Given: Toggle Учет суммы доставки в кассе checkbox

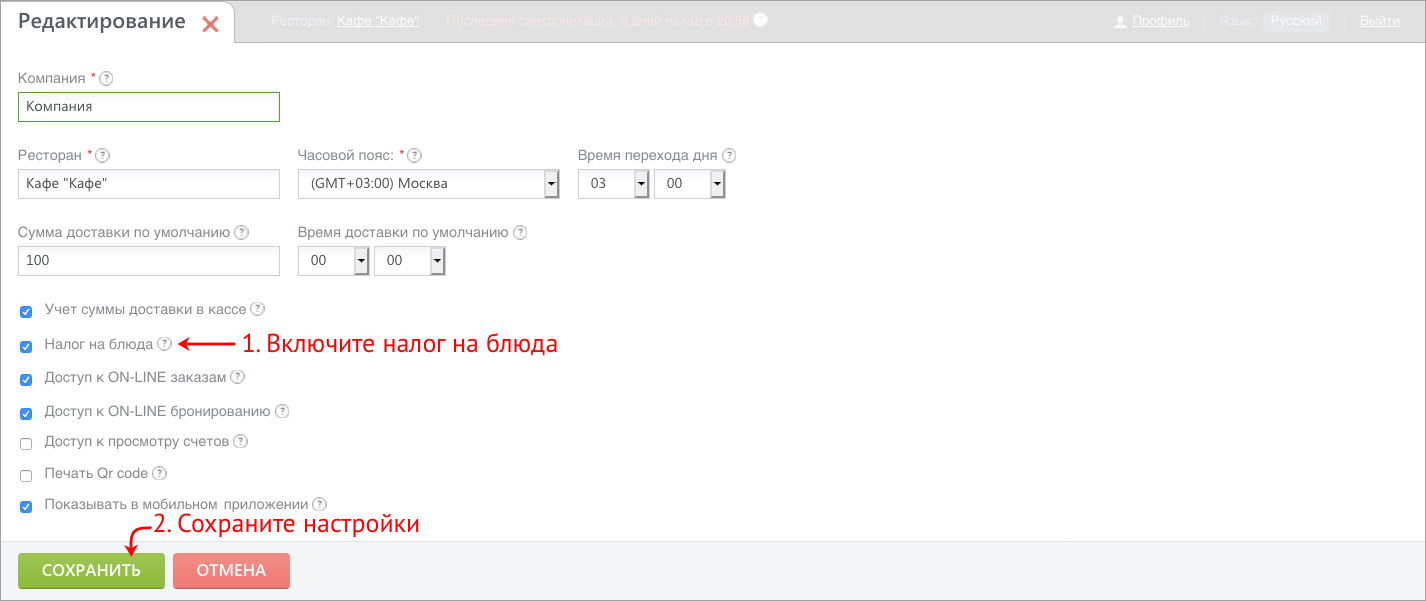Looking at the screenshot, I should [x=26, y=312].
